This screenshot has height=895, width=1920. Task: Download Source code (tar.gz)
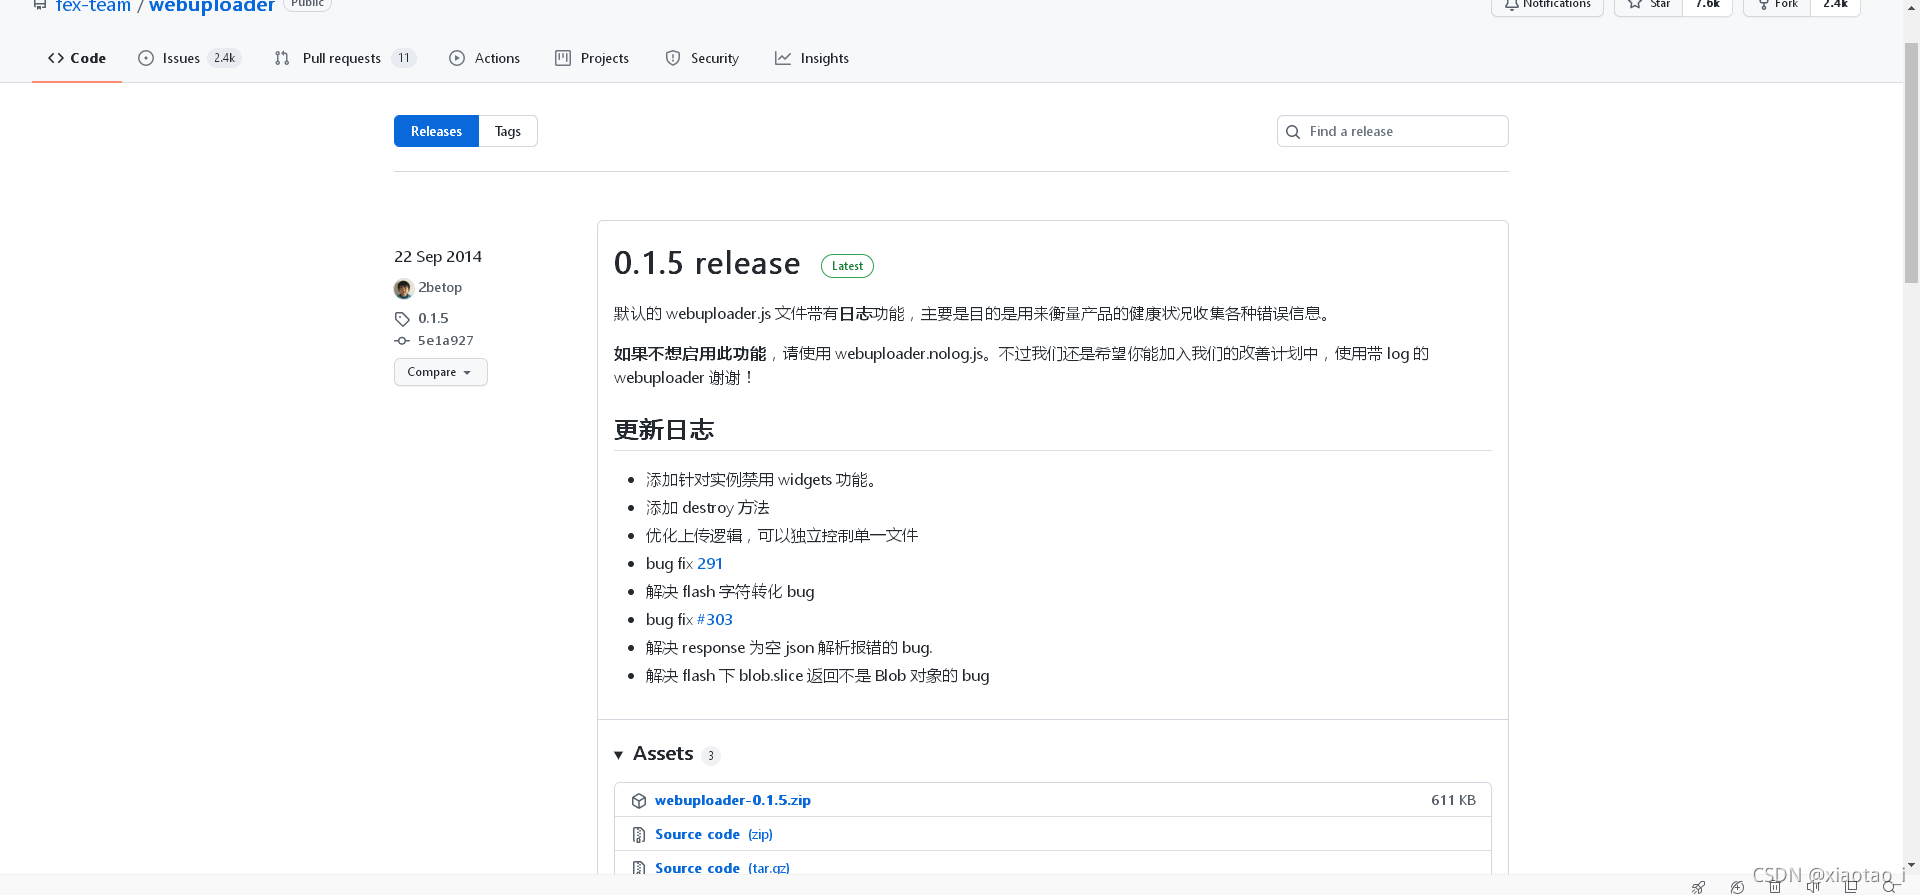tap(722, 867)
